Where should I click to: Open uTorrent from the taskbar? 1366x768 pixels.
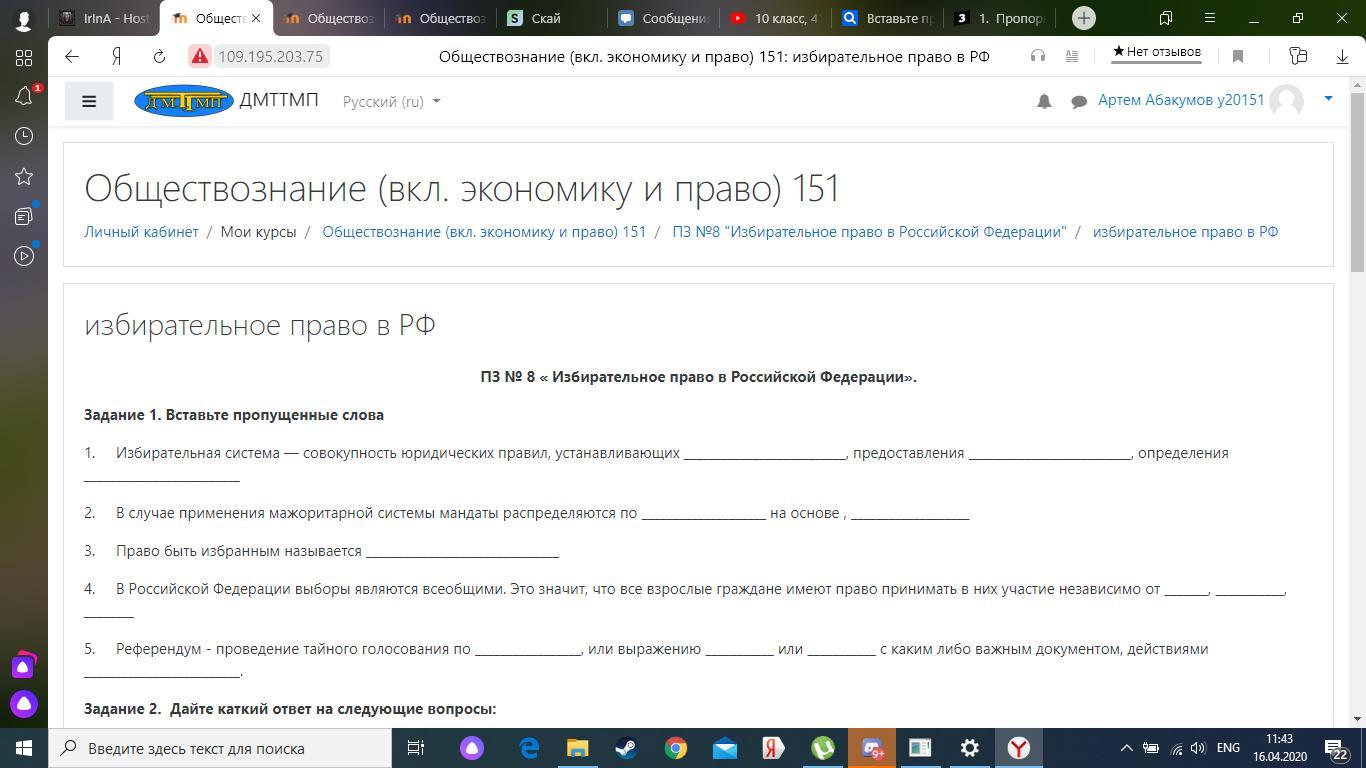tap(823, 748)
